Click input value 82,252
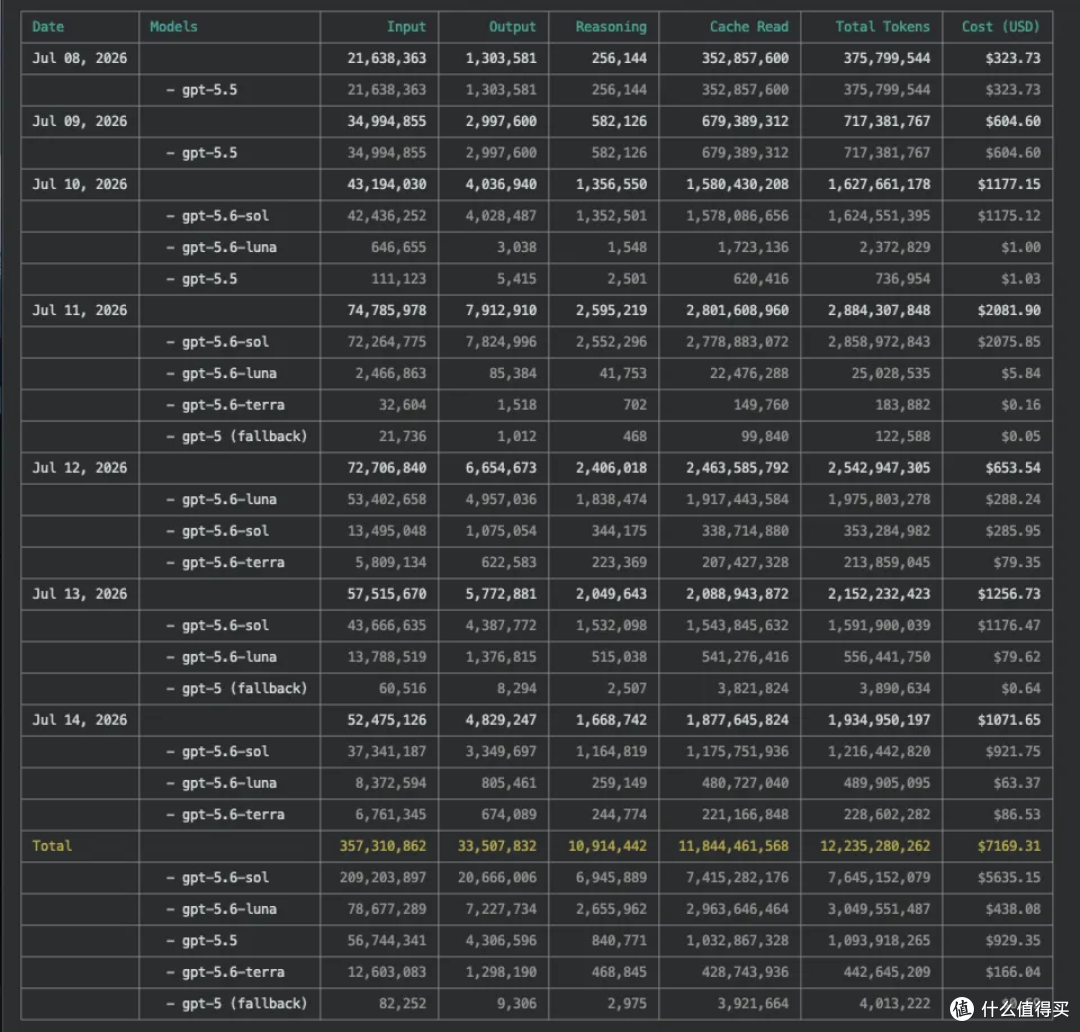 pyautogui.click(x=402, y=1004)
